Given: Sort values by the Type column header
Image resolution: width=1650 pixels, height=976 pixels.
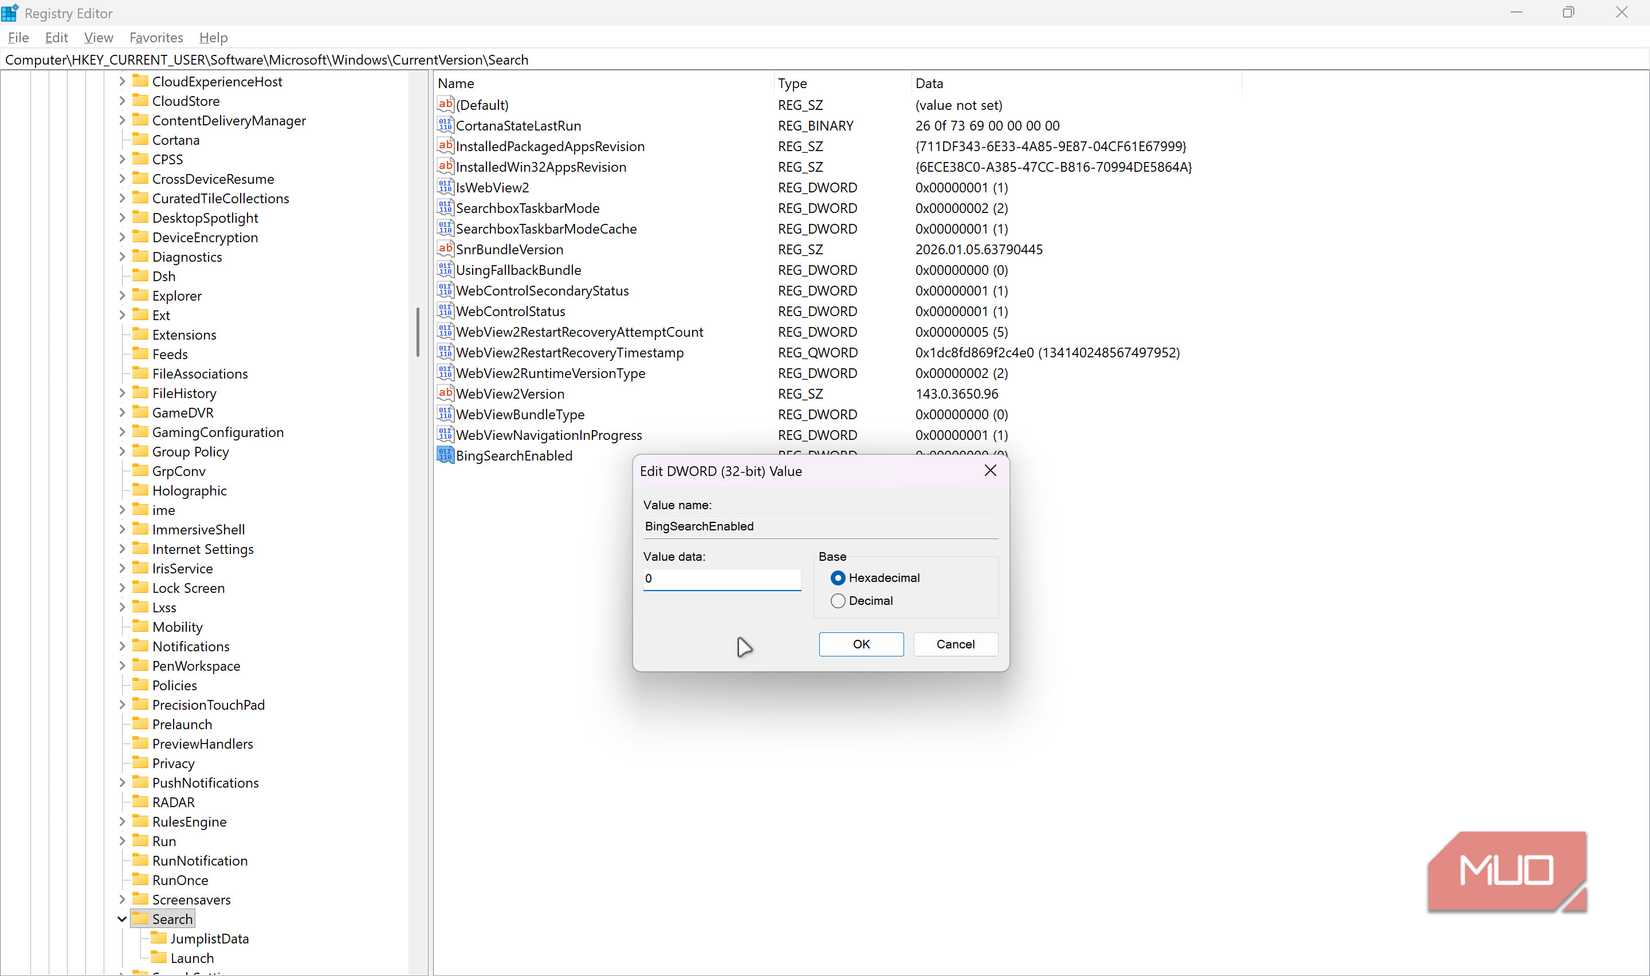Looking at the screenshot, I should pyautogui.click(x=842, y=83).
